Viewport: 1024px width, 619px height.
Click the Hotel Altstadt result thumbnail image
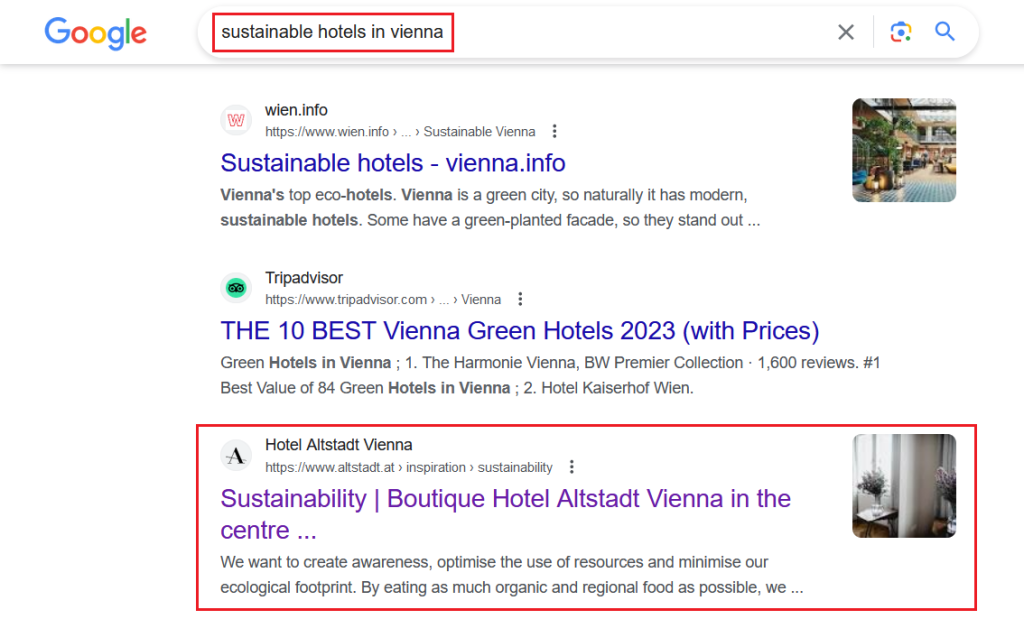tap(904, 486)
